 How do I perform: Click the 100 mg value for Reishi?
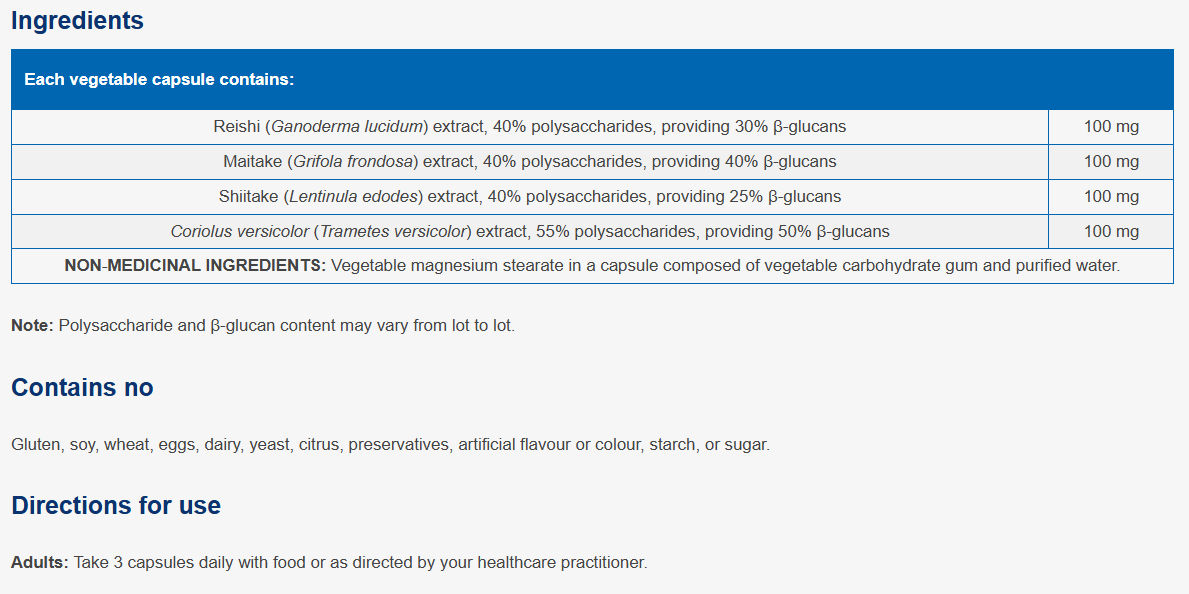[1111, 127]
